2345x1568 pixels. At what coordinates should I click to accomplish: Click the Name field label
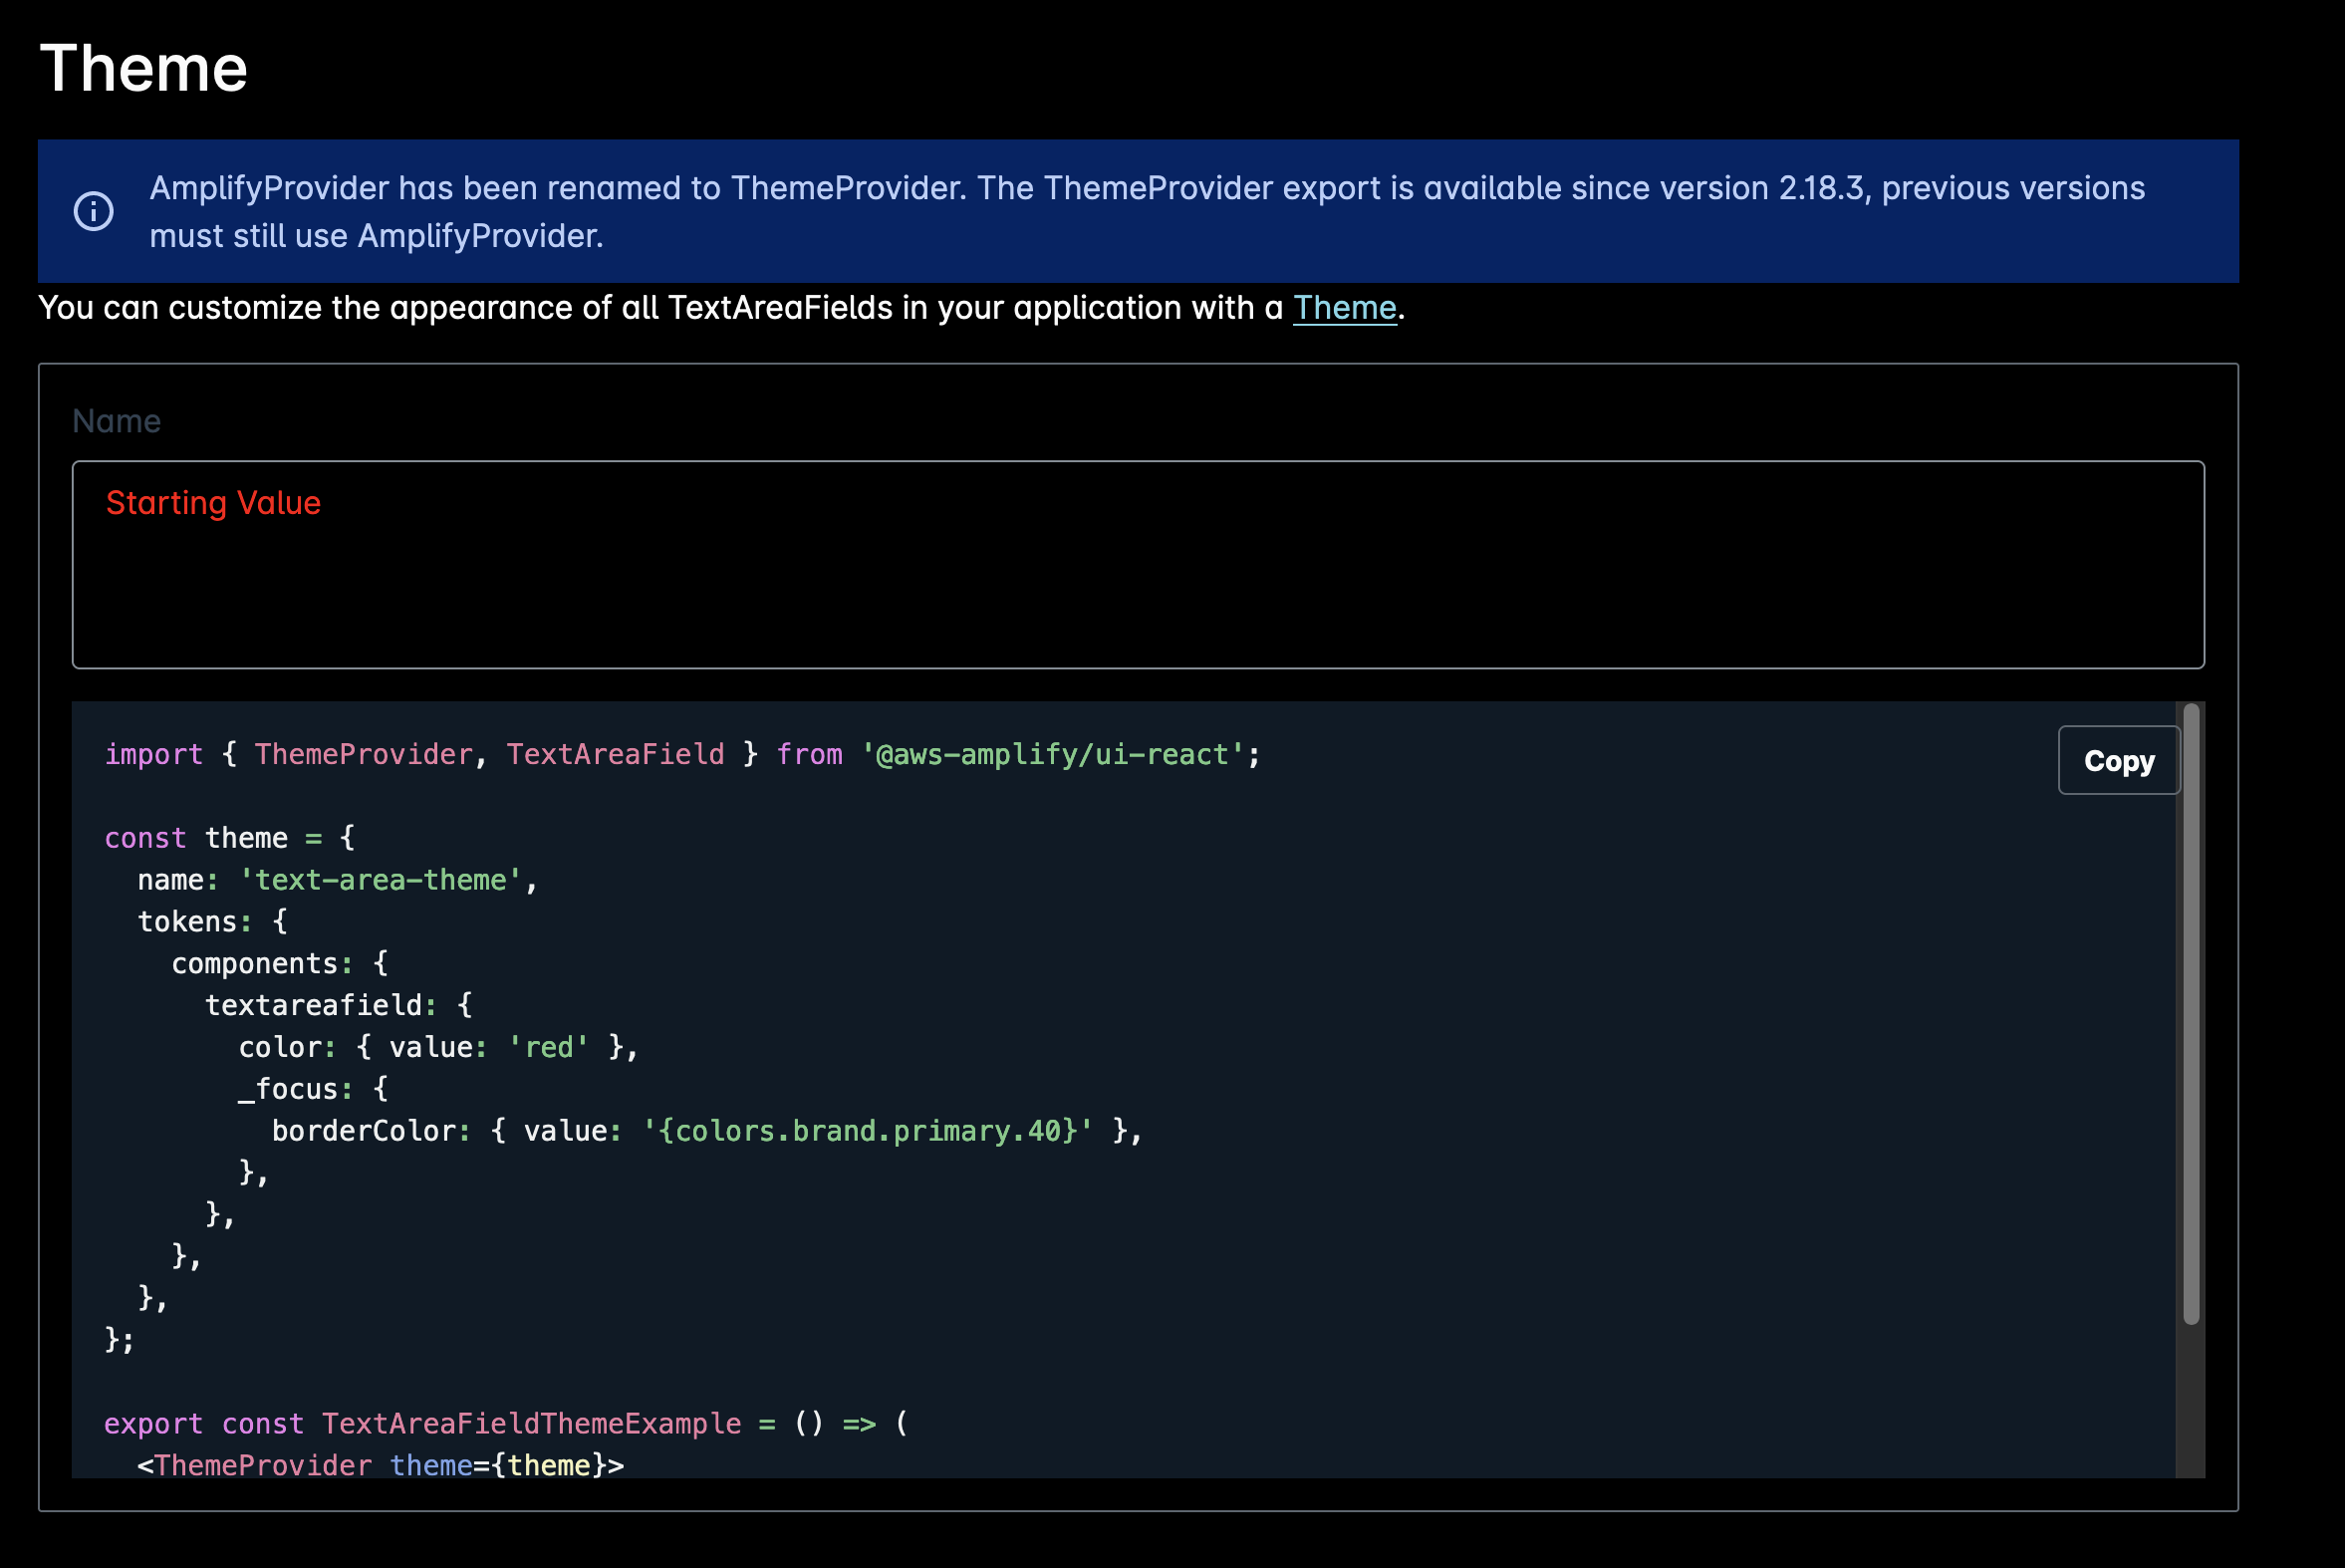tap(116, 421)
